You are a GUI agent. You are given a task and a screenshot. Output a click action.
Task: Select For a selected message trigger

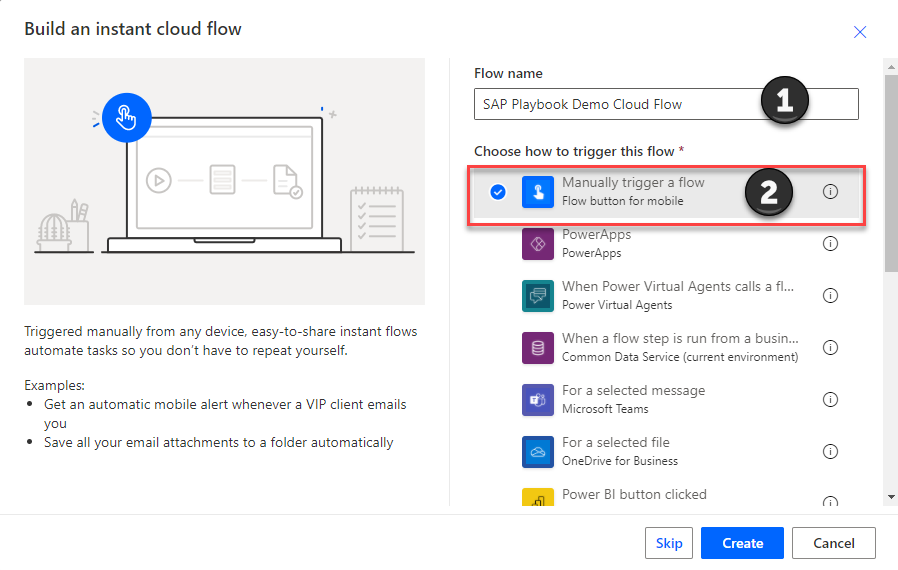pyautogui.click(x=666, y=400)
